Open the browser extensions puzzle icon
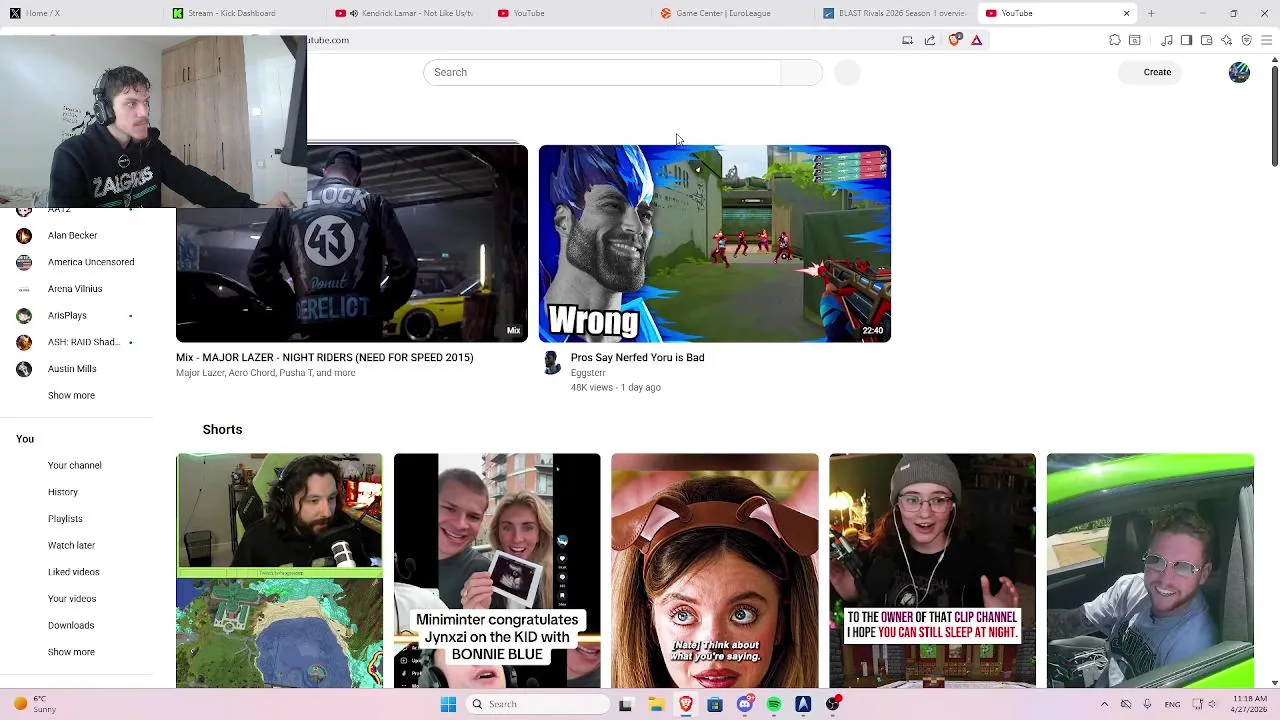 (1115, 40)
